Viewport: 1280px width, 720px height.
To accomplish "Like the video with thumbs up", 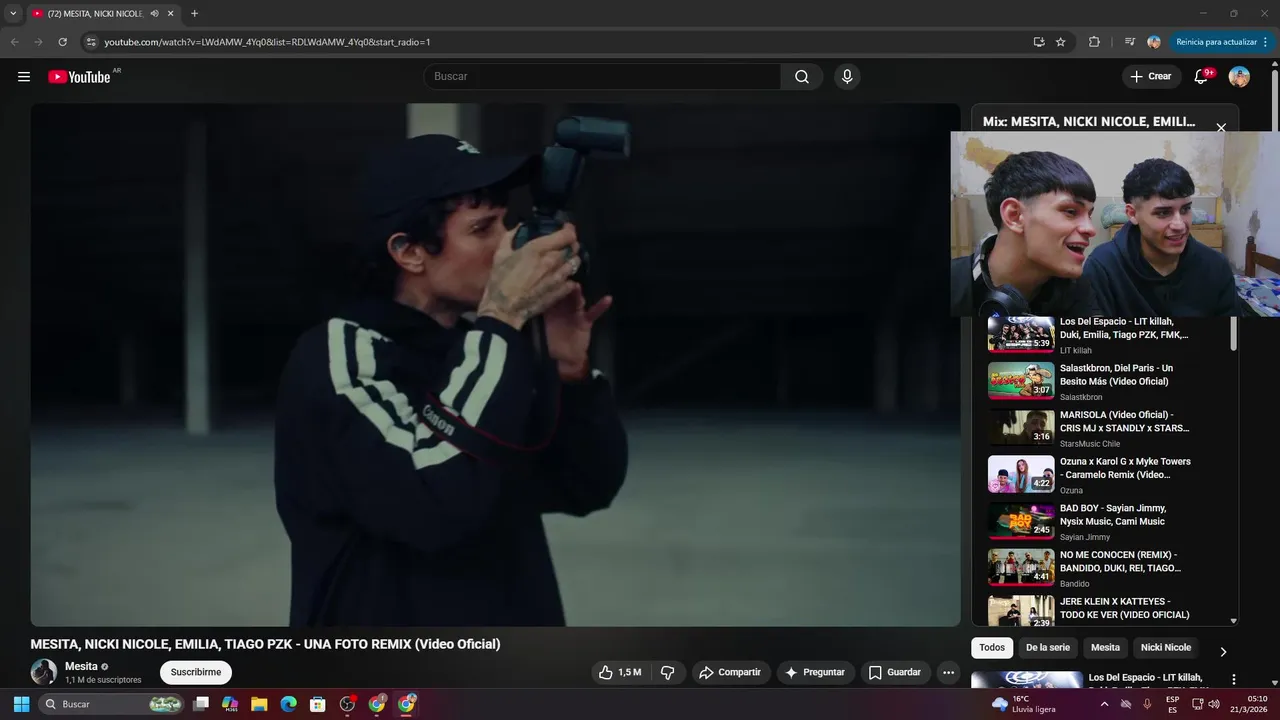I will coord(620,673).
